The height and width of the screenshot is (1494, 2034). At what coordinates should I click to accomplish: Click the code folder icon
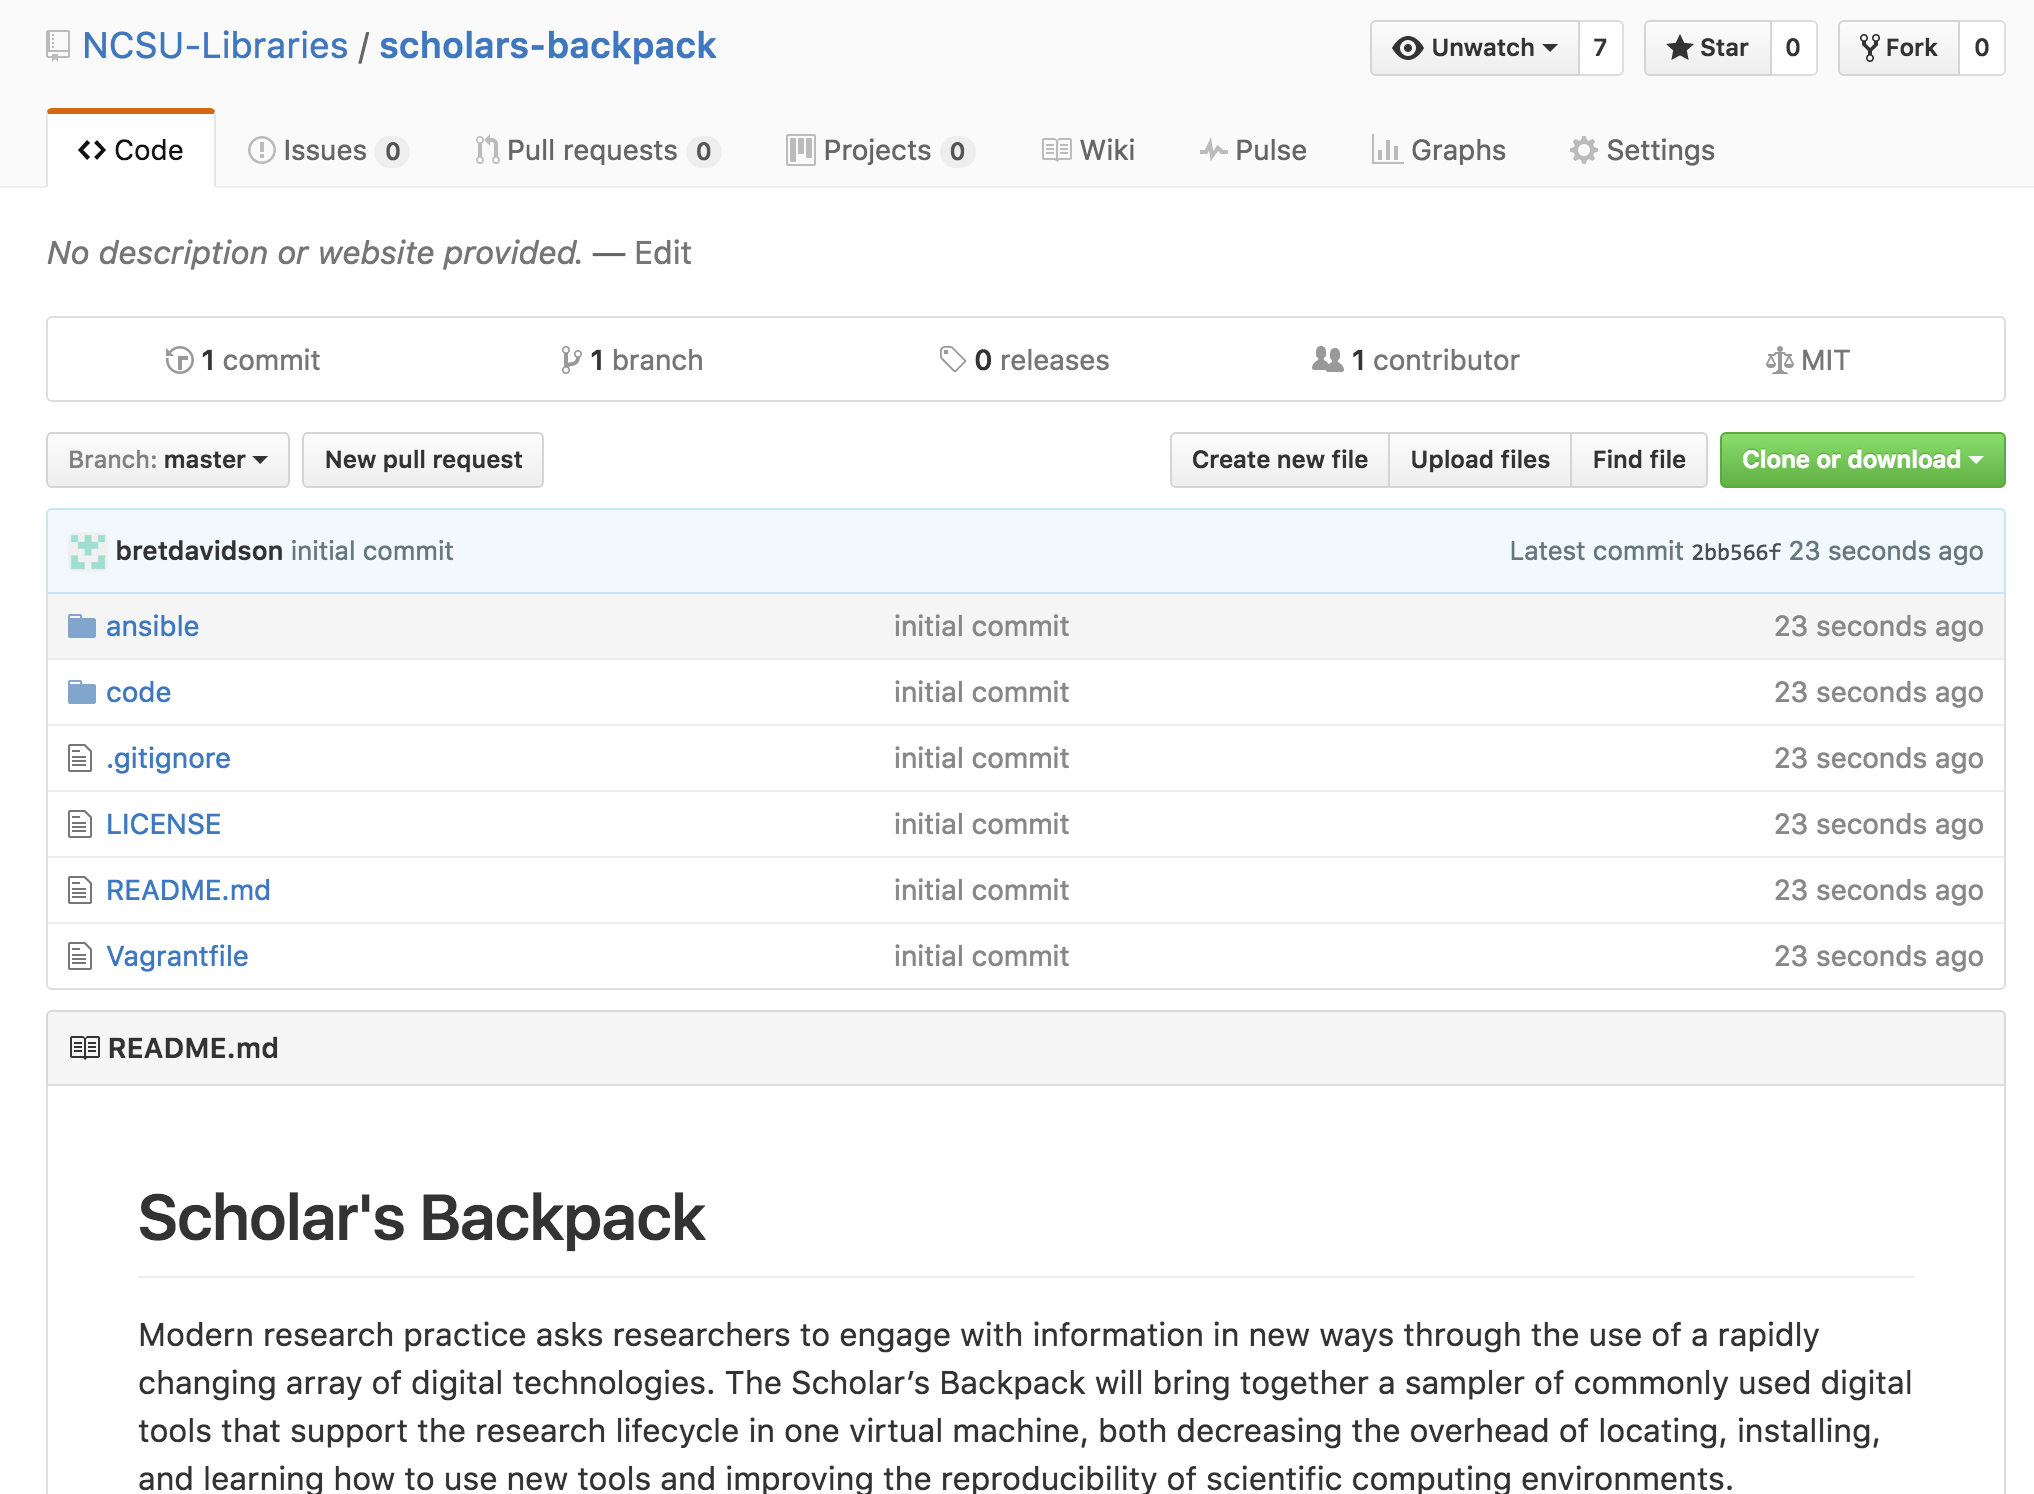pos(82,692)
